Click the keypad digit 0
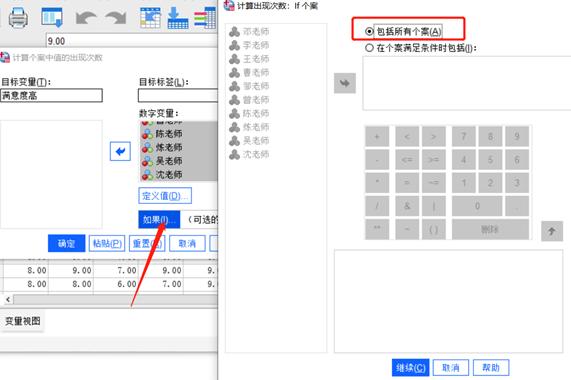 click(477, 206)
